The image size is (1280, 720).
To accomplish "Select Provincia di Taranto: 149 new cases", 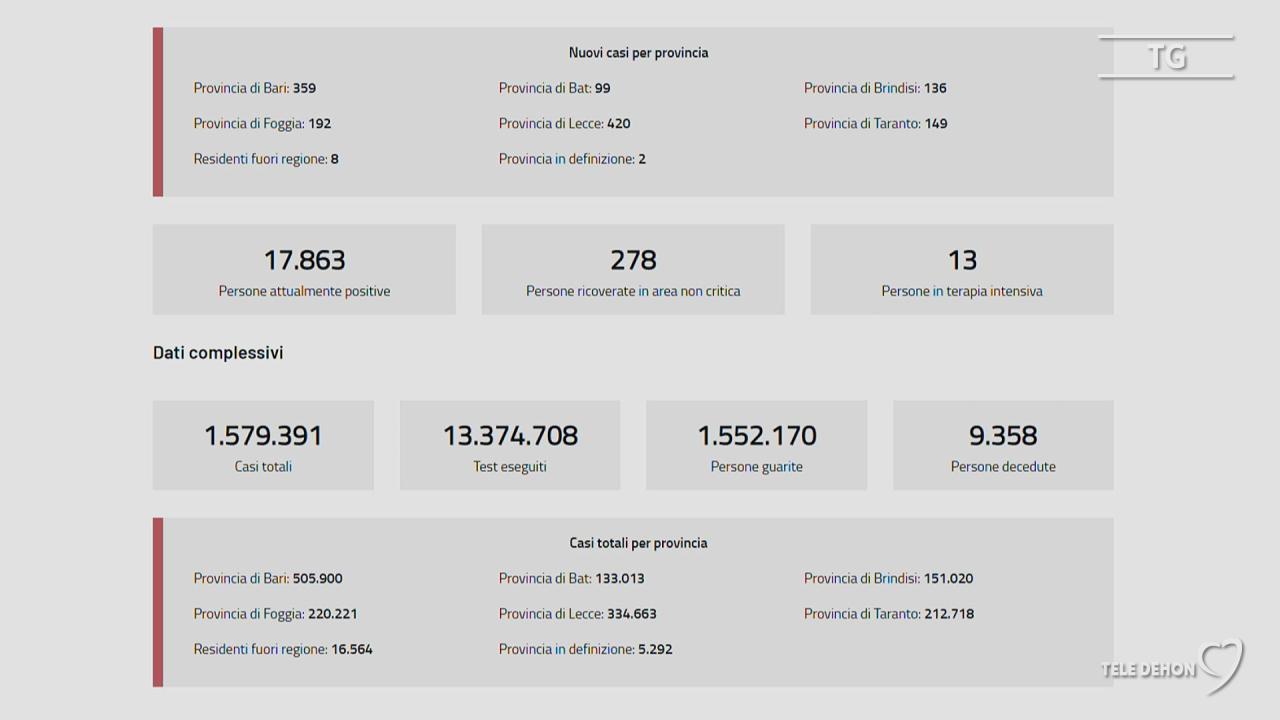I will coord(876,124).
